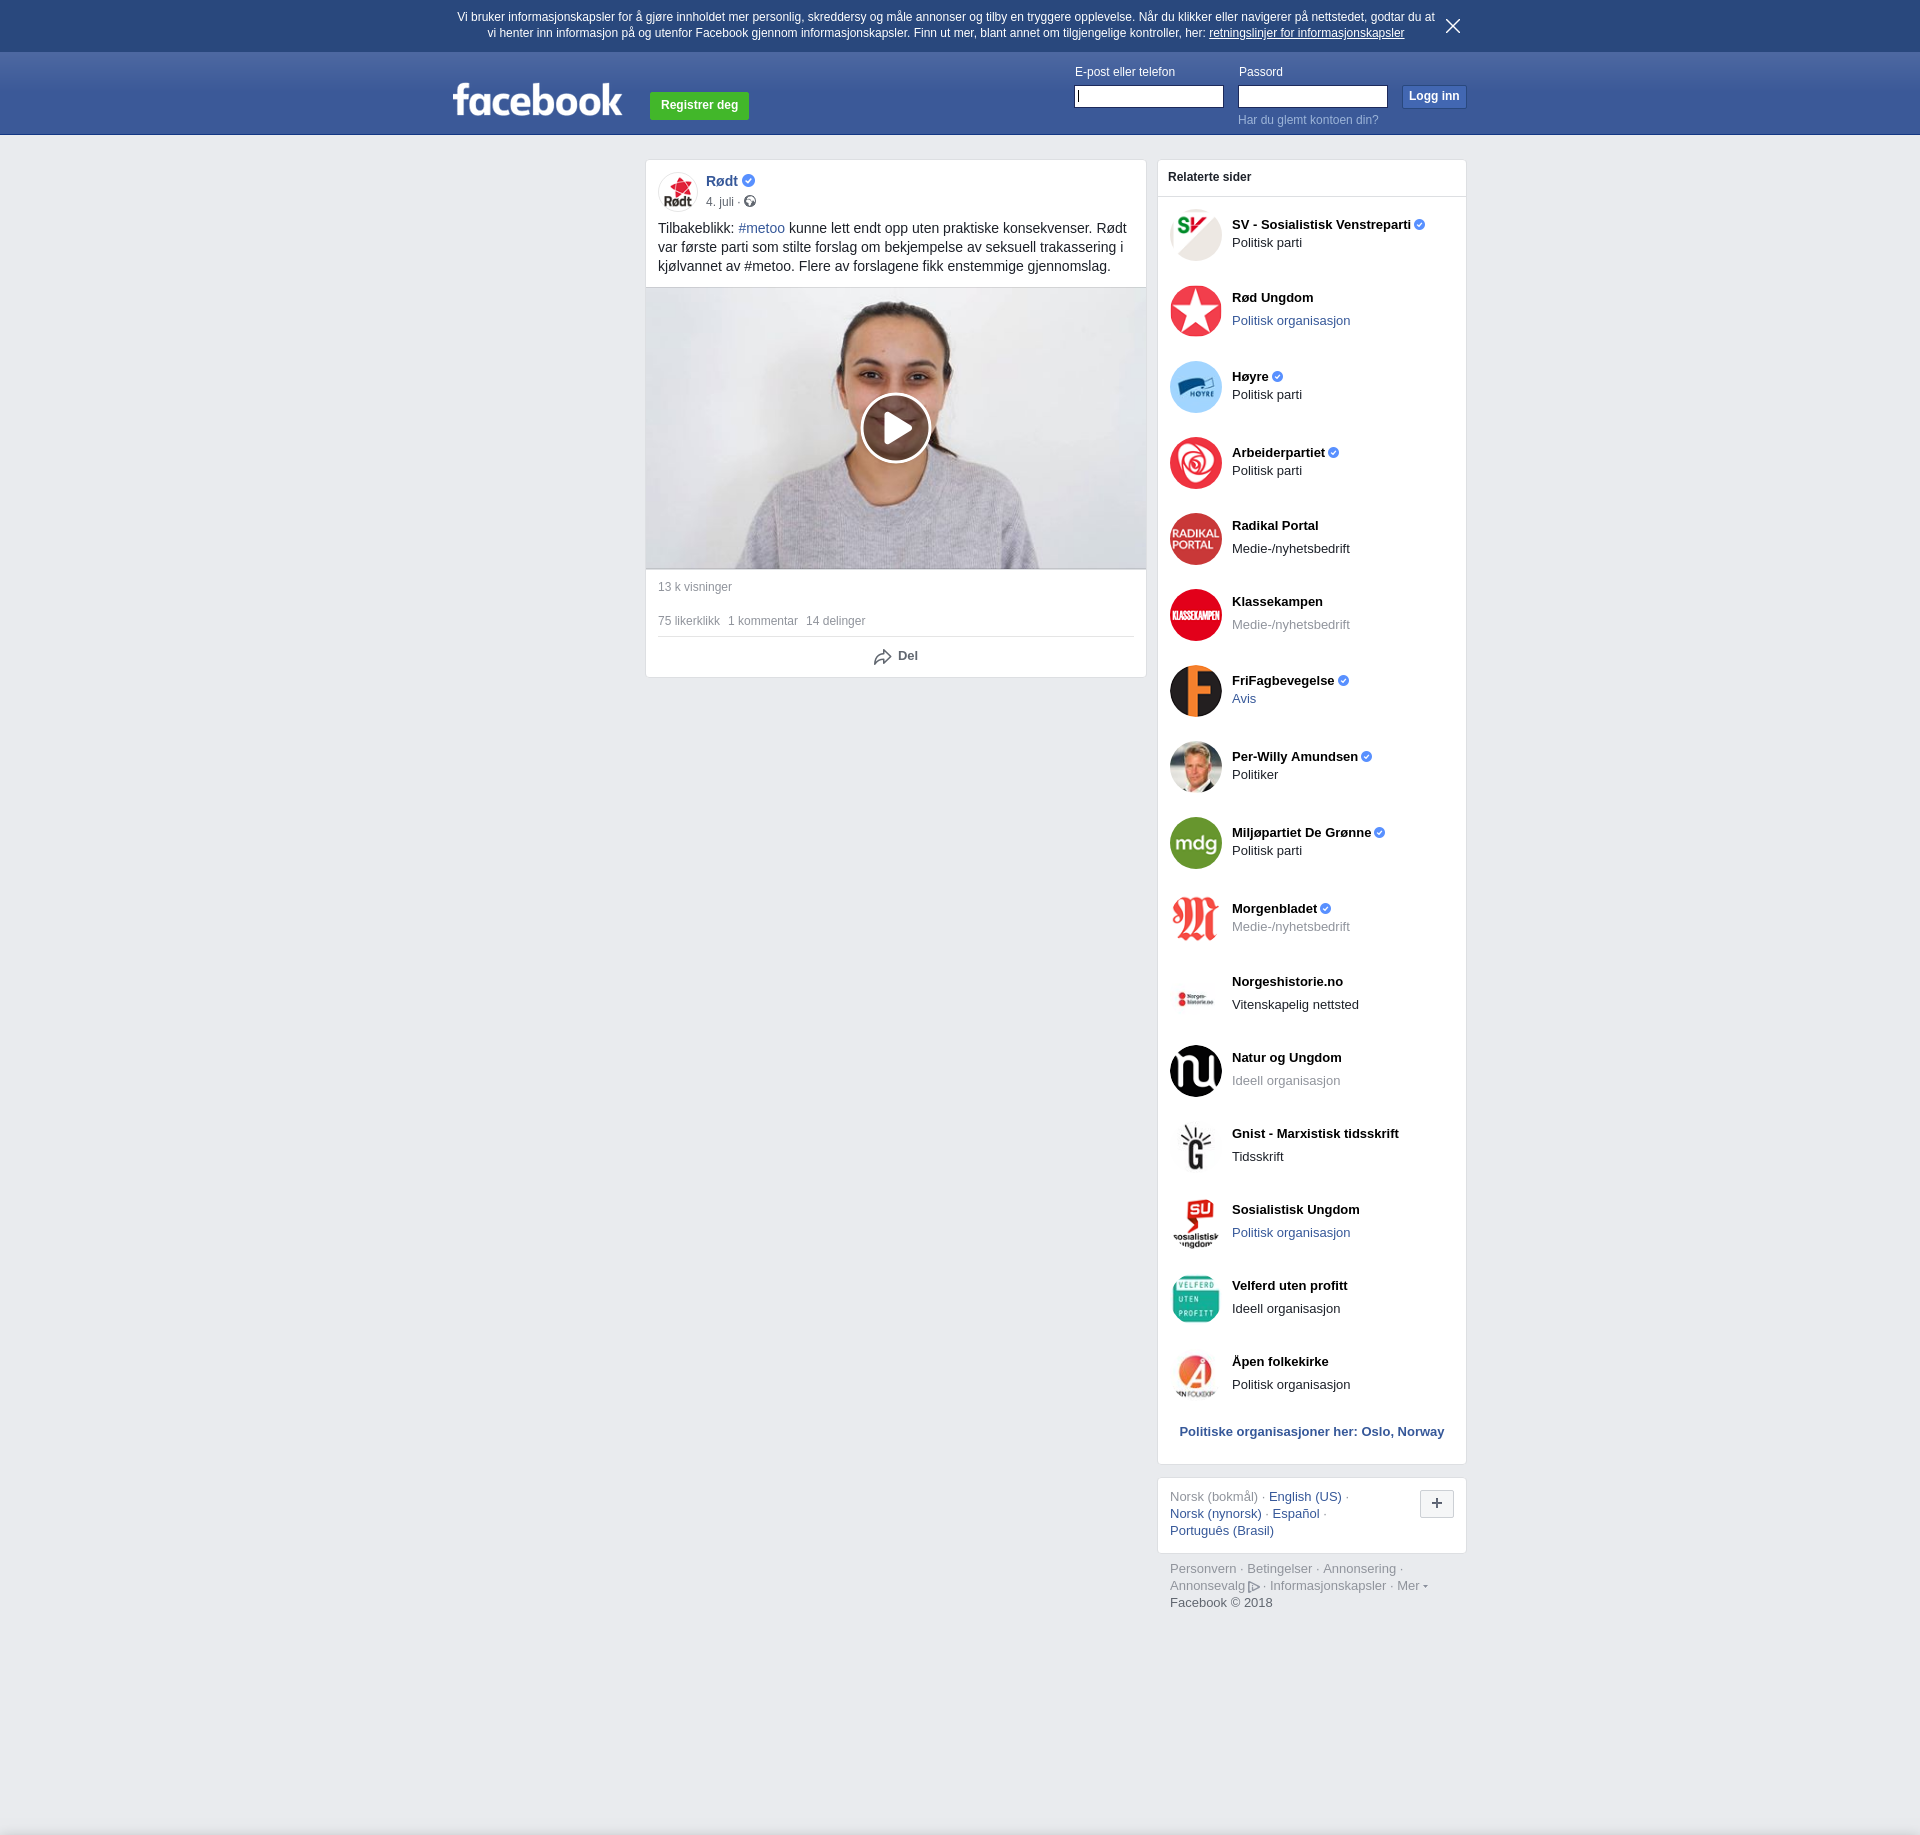
Task: Open the Rødt page name link
Action: (x=722, y=181)
